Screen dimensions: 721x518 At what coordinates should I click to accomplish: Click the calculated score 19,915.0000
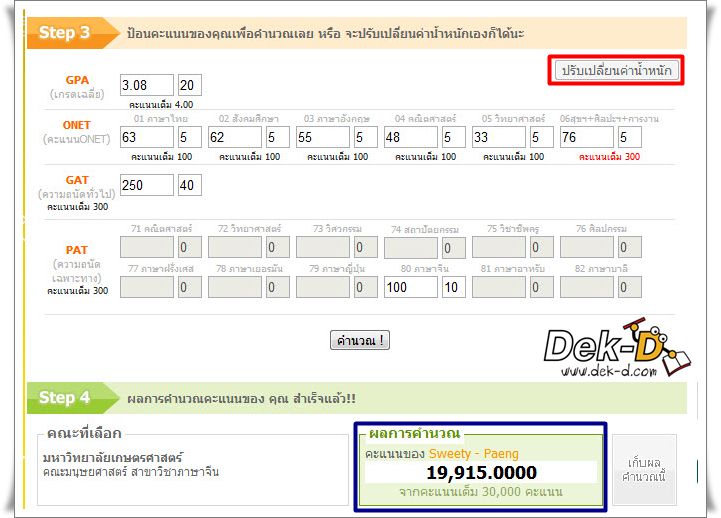(x=481, y=473)
